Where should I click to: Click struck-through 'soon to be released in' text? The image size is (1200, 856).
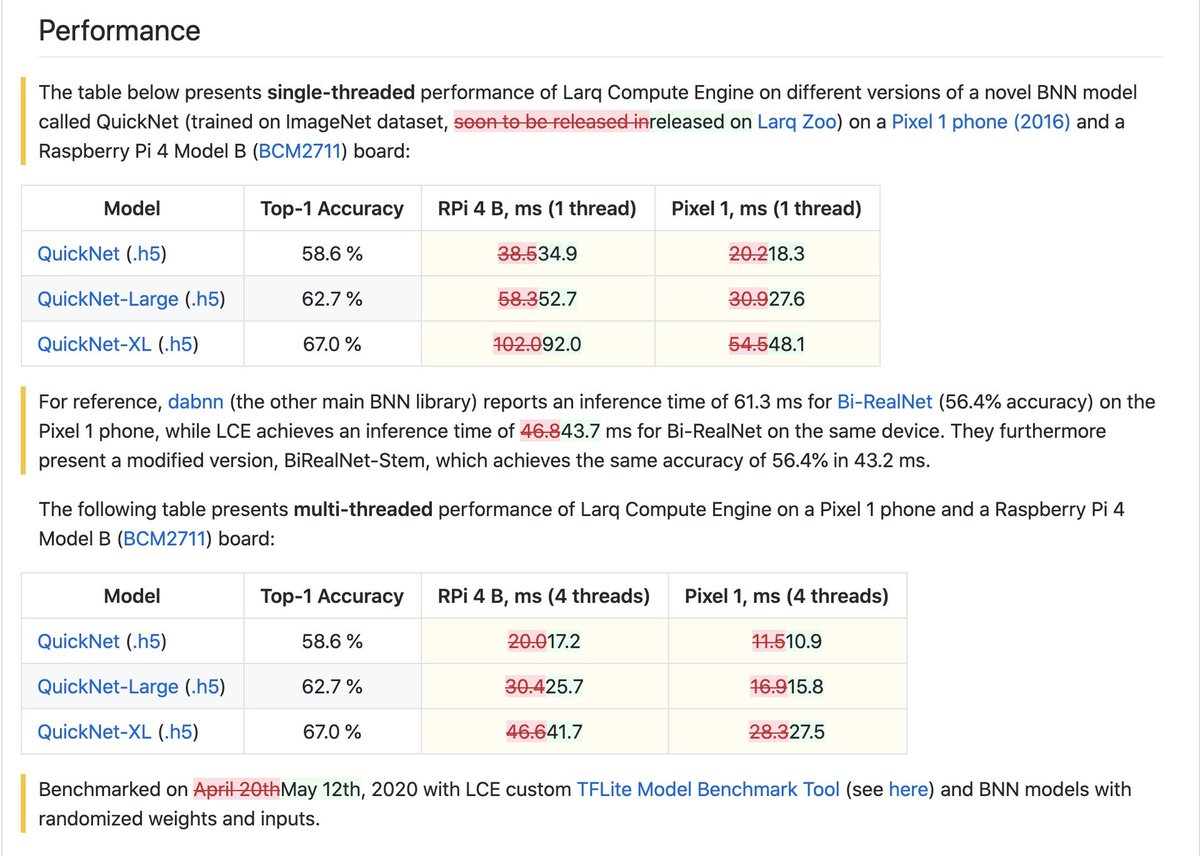point(551,122)
